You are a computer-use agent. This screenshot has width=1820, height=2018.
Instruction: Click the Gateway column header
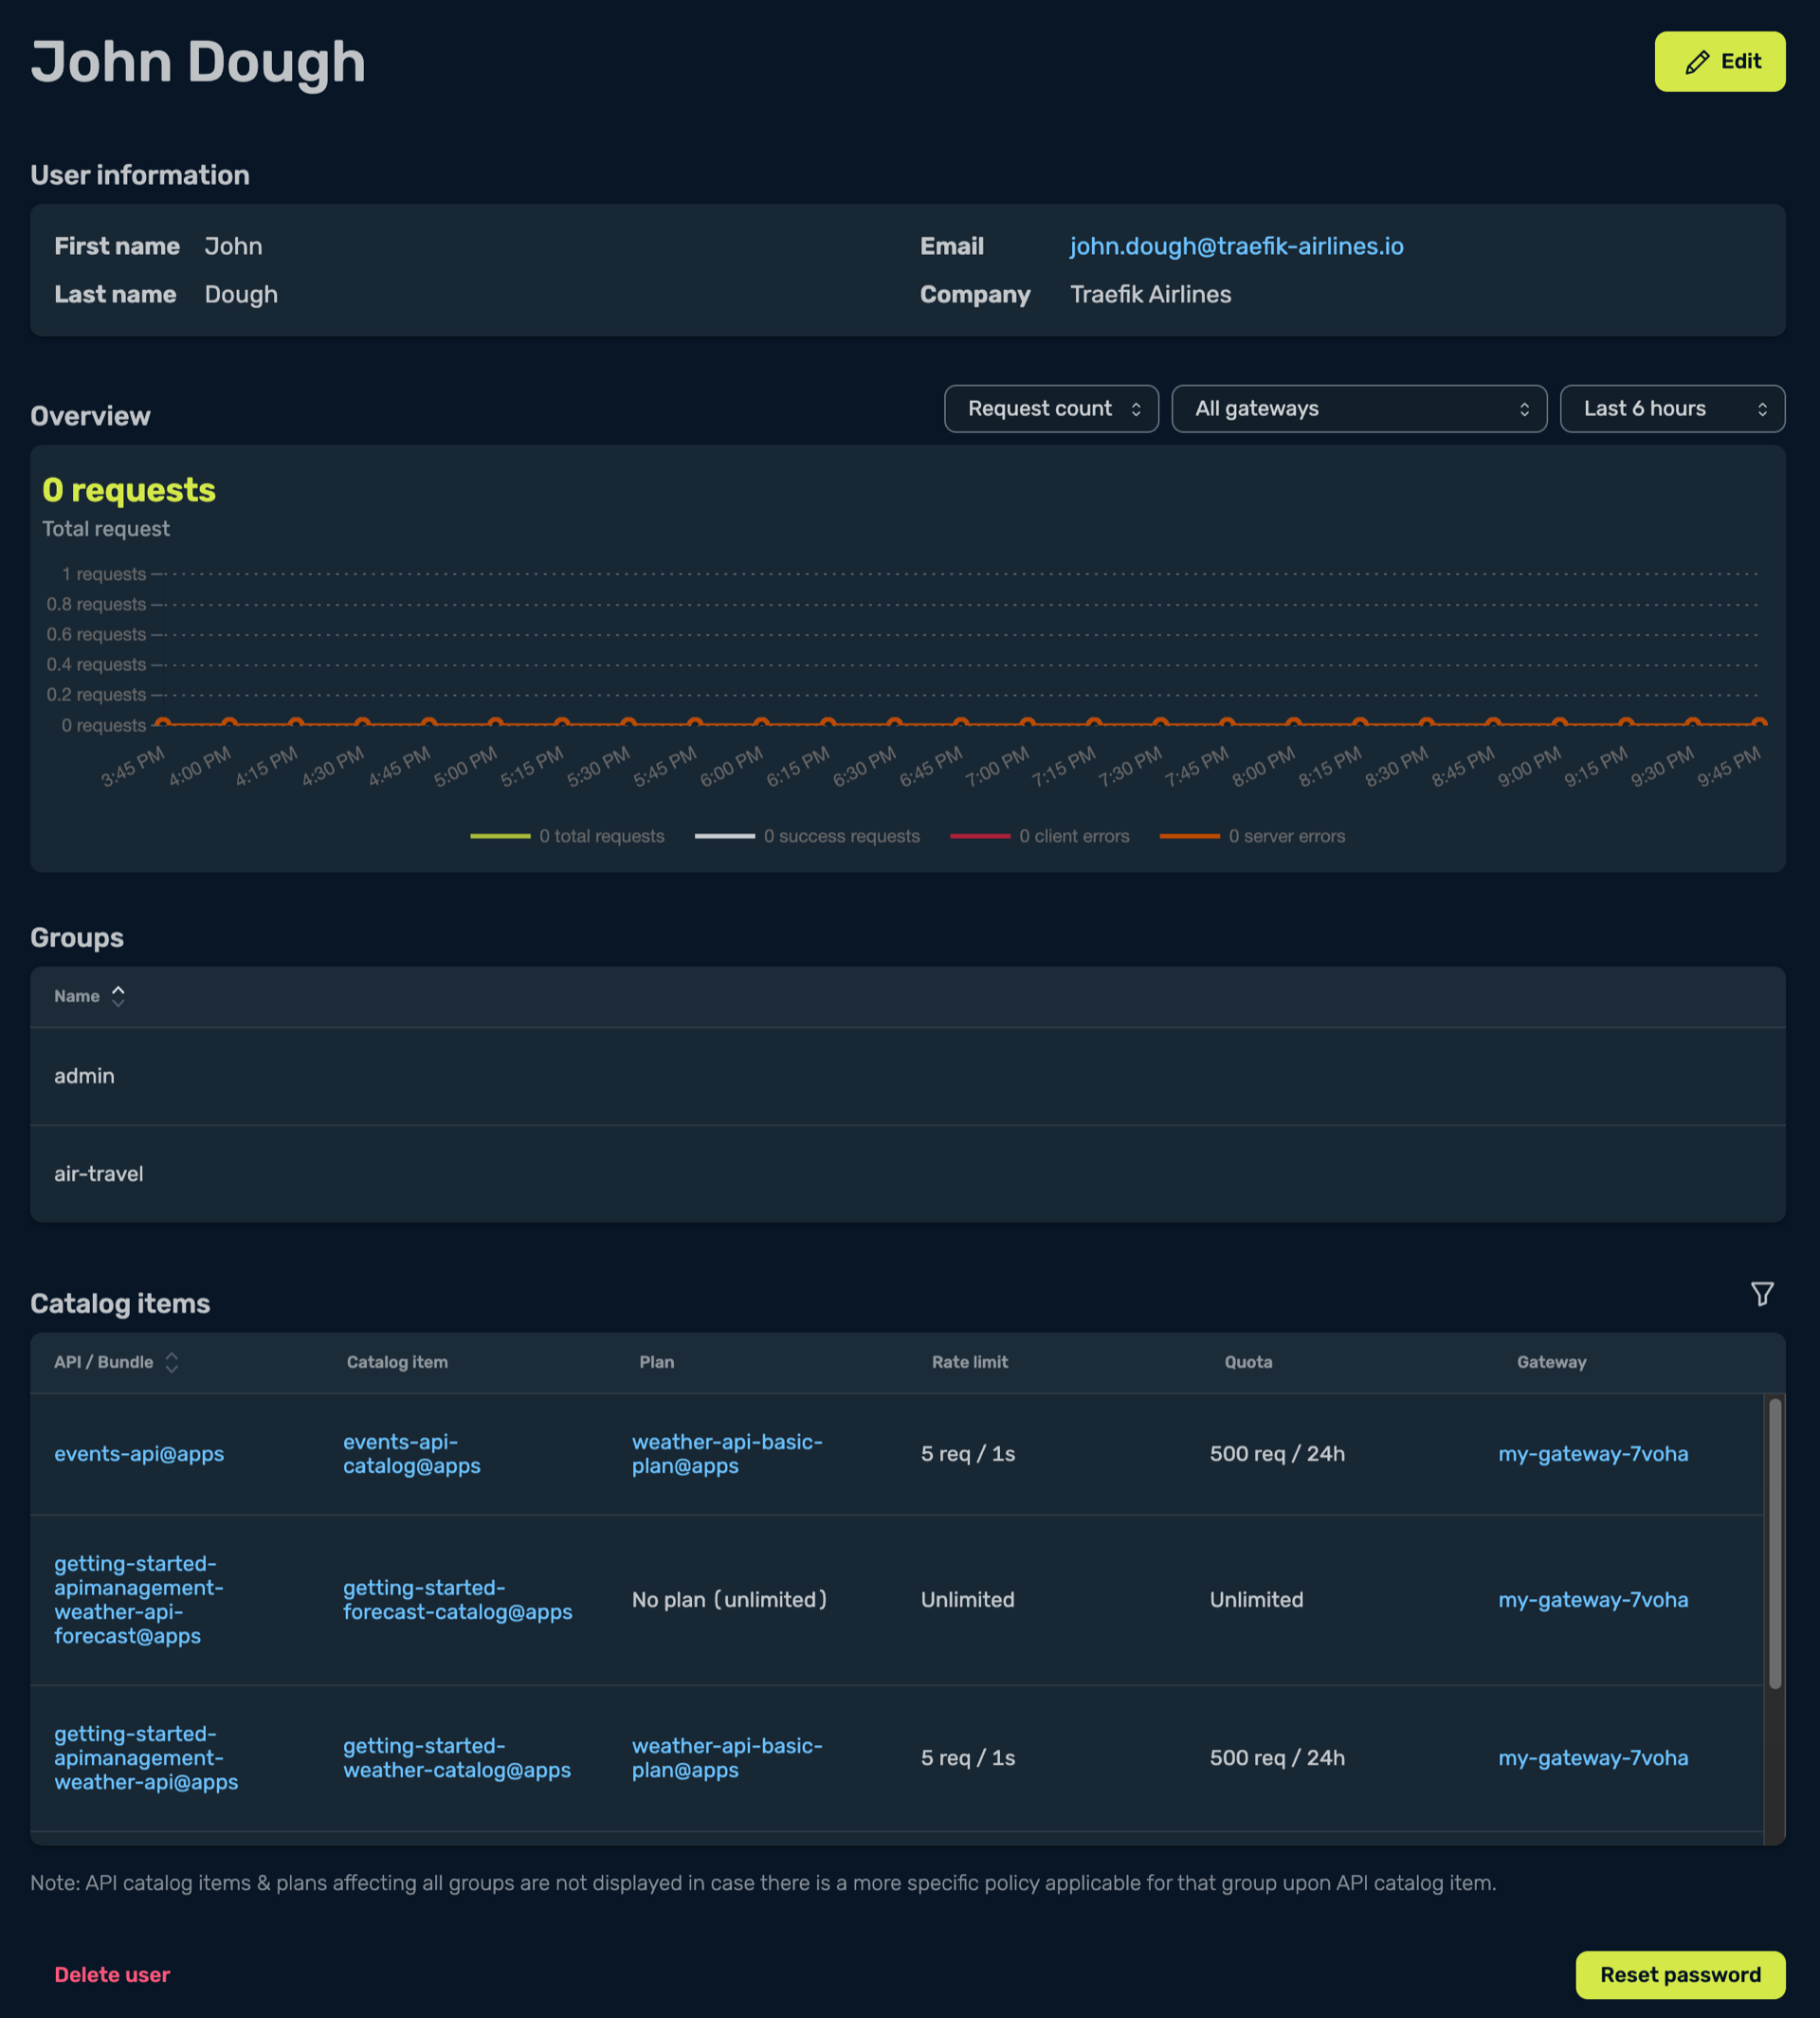(x=1551, y=1362)
